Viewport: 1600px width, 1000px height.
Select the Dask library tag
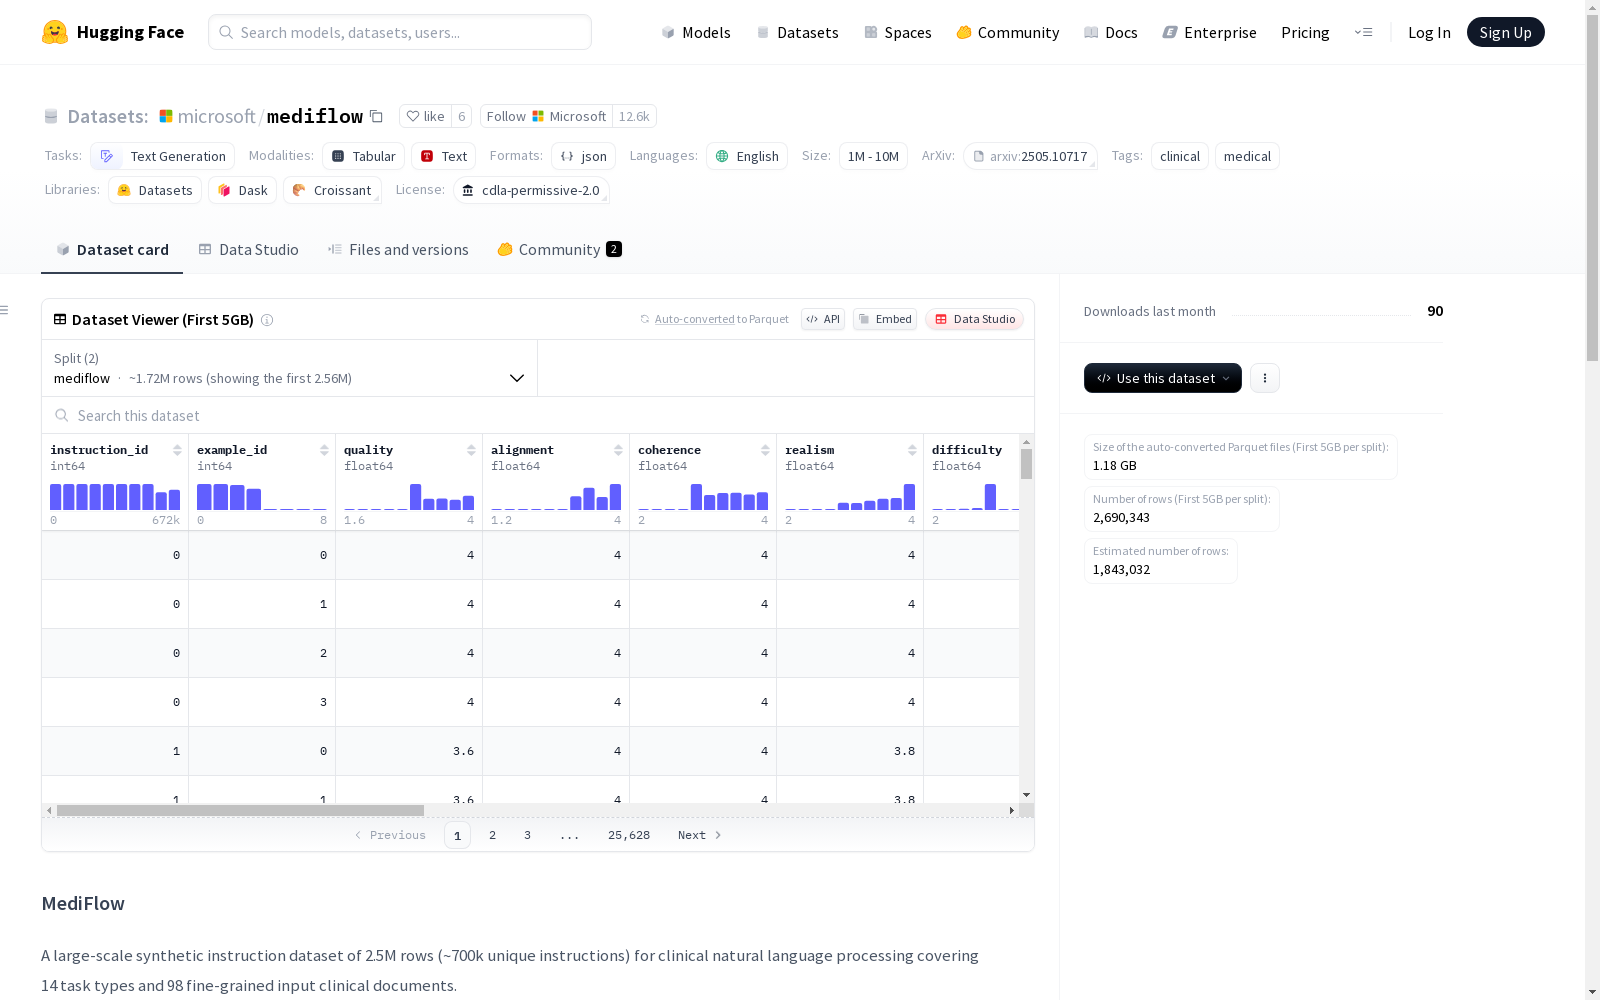(x=242, y=190)
